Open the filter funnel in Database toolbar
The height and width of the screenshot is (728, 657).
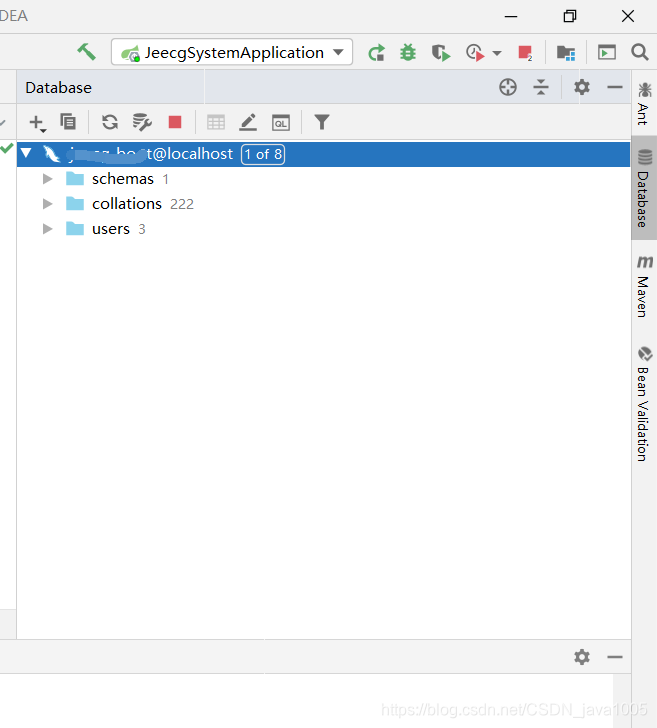coord(322,122)
